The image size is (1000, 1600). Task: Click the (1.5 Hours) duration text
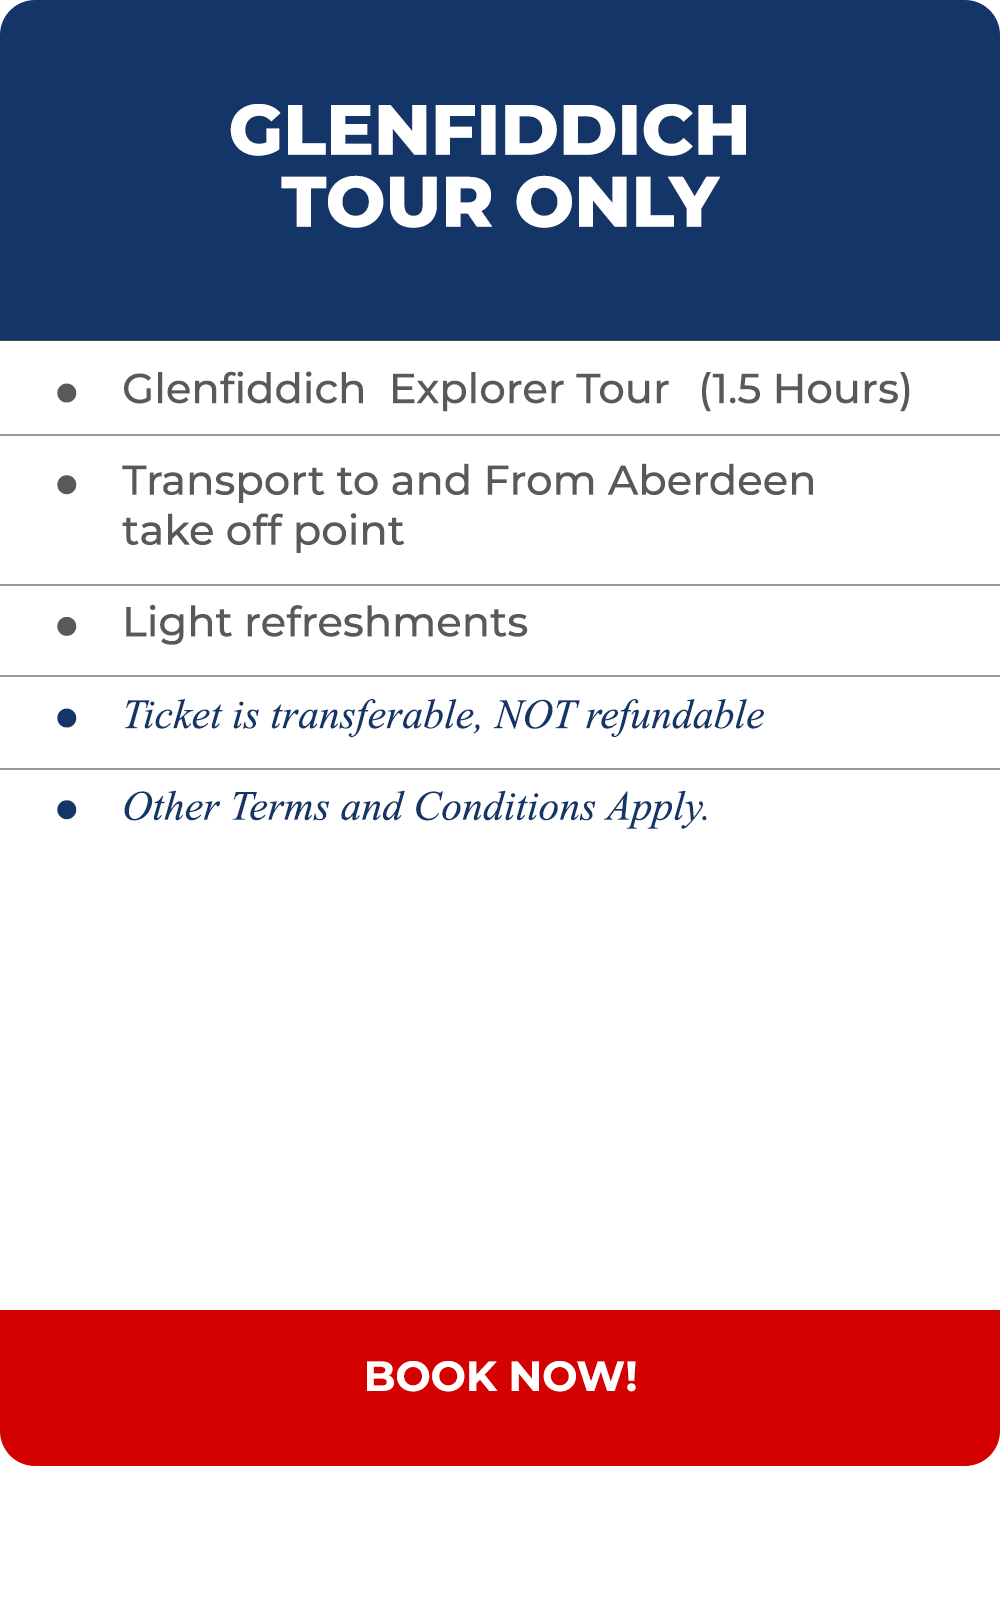[x=805, y=389]
